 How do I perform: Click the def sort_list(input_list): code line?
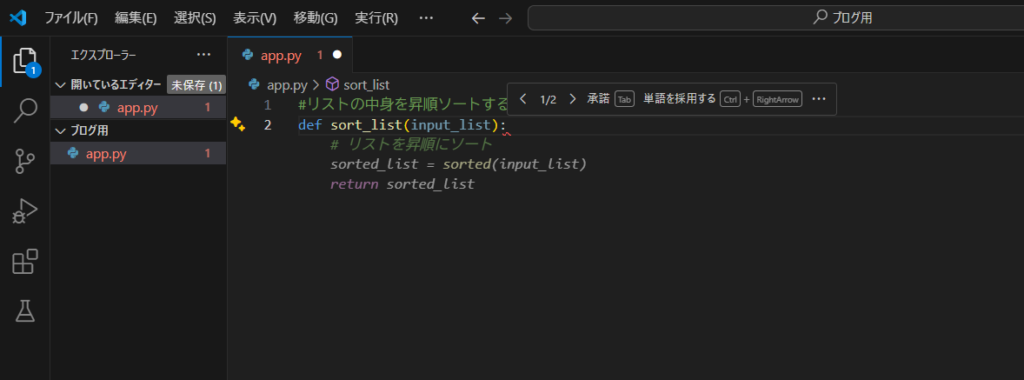point(402,125)
